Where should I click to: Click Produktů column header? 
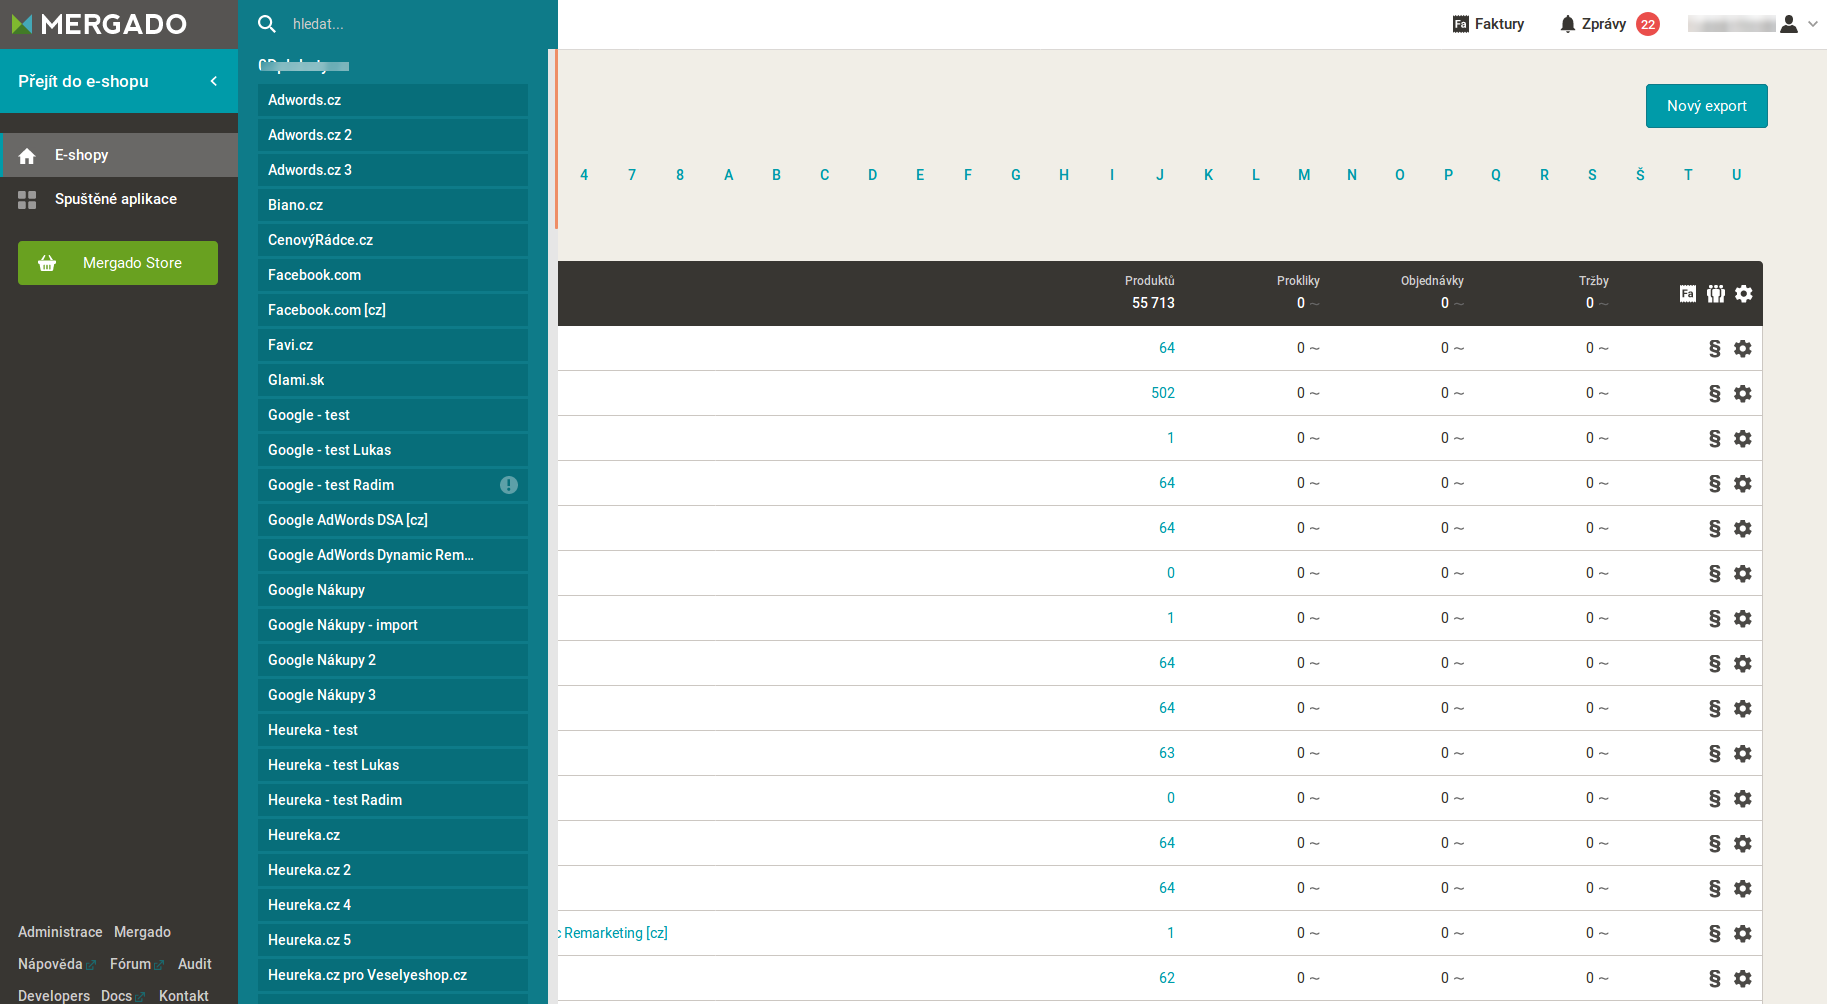pyautogui.click(x=1150, y=281)
